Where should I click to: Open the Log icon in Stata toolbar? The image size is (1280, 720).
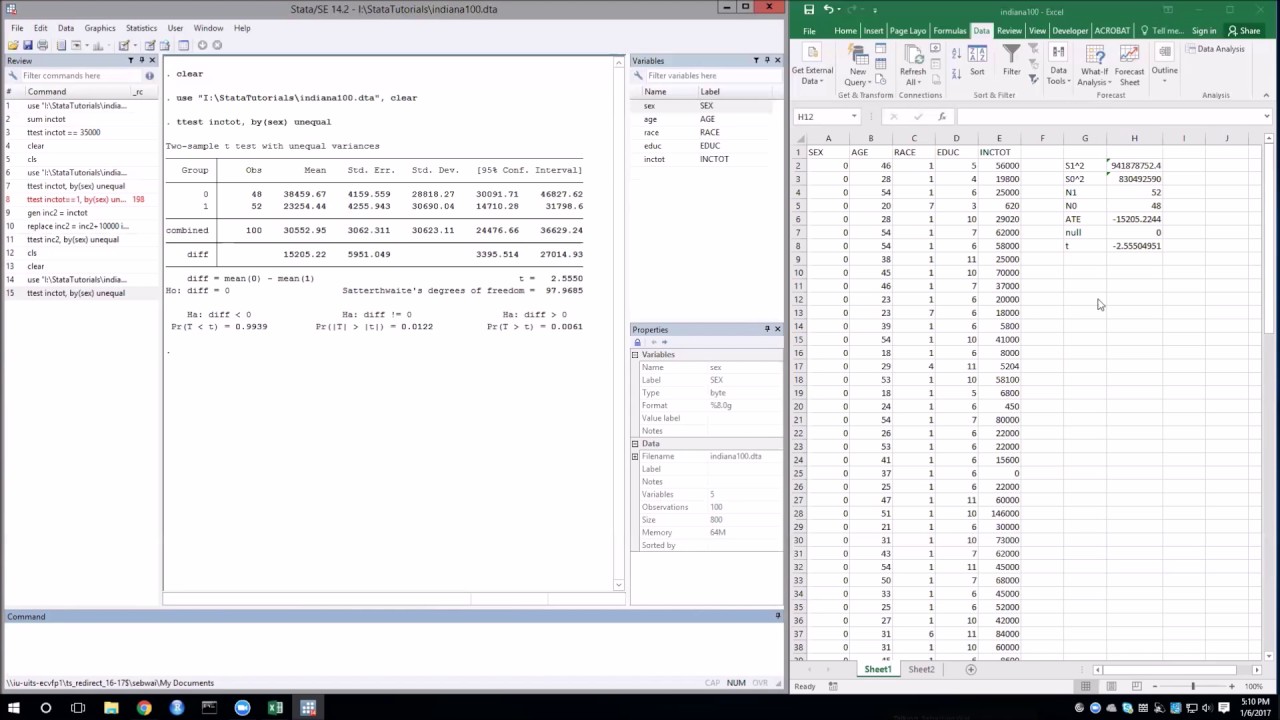point(61,45)
